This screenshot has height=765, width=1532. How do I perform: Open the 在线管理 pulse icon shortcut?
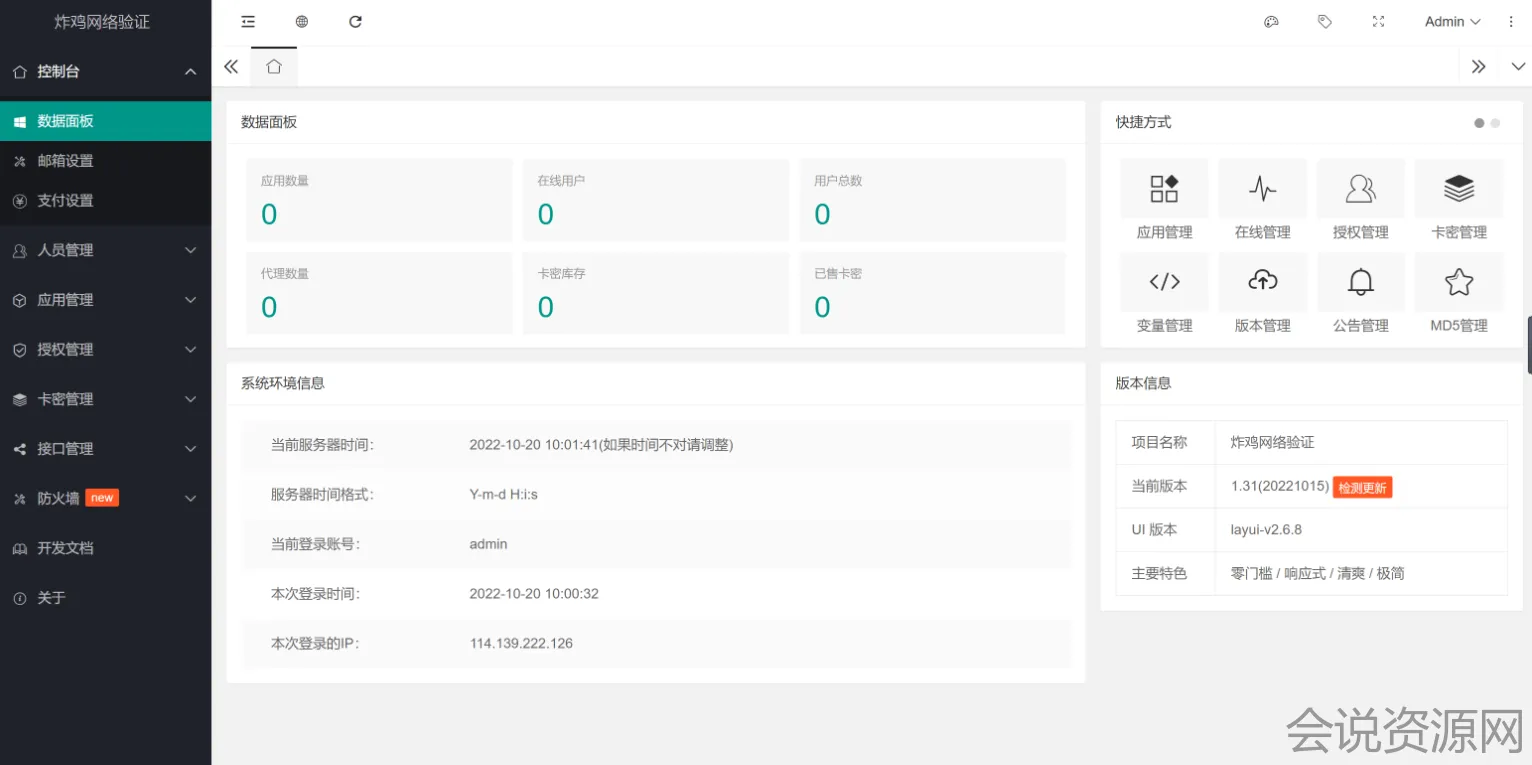coord(1262,189)
